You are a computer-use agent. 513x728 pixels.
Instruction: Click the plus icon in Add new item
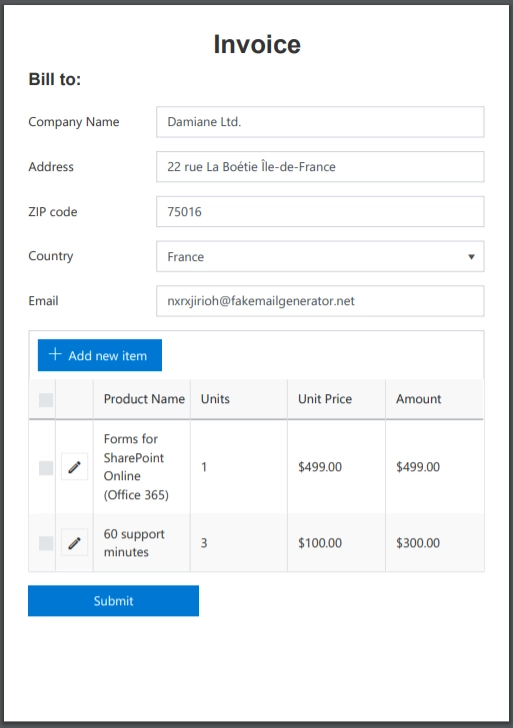click(x=55, y=354)
